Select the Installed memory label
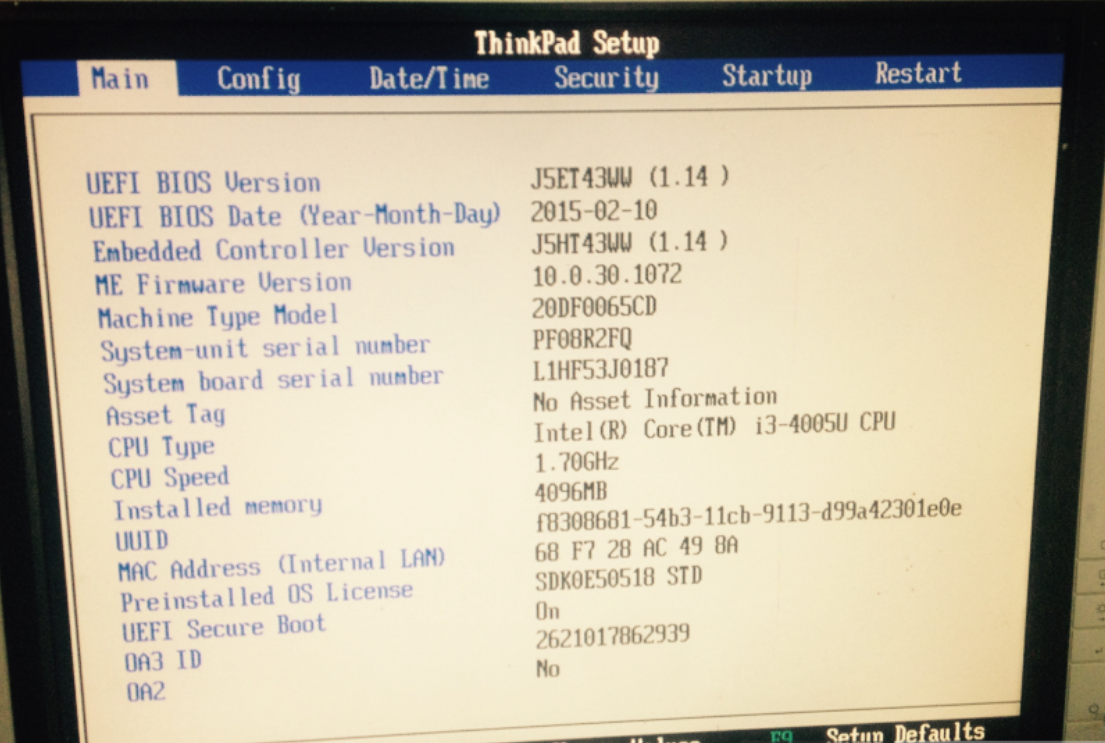This screenshot has width=1105, height=743. (218, 508)
